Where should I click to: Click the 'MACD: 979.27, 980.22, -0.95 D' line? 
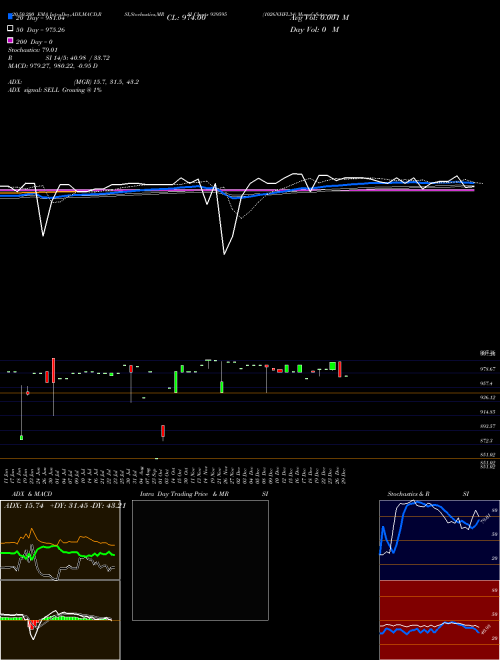pos(53,66)
